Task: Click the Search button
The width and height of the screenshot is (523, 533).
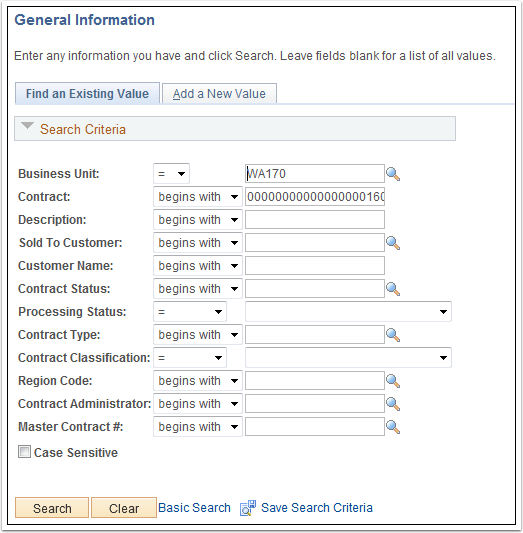Action: [52, 508]
